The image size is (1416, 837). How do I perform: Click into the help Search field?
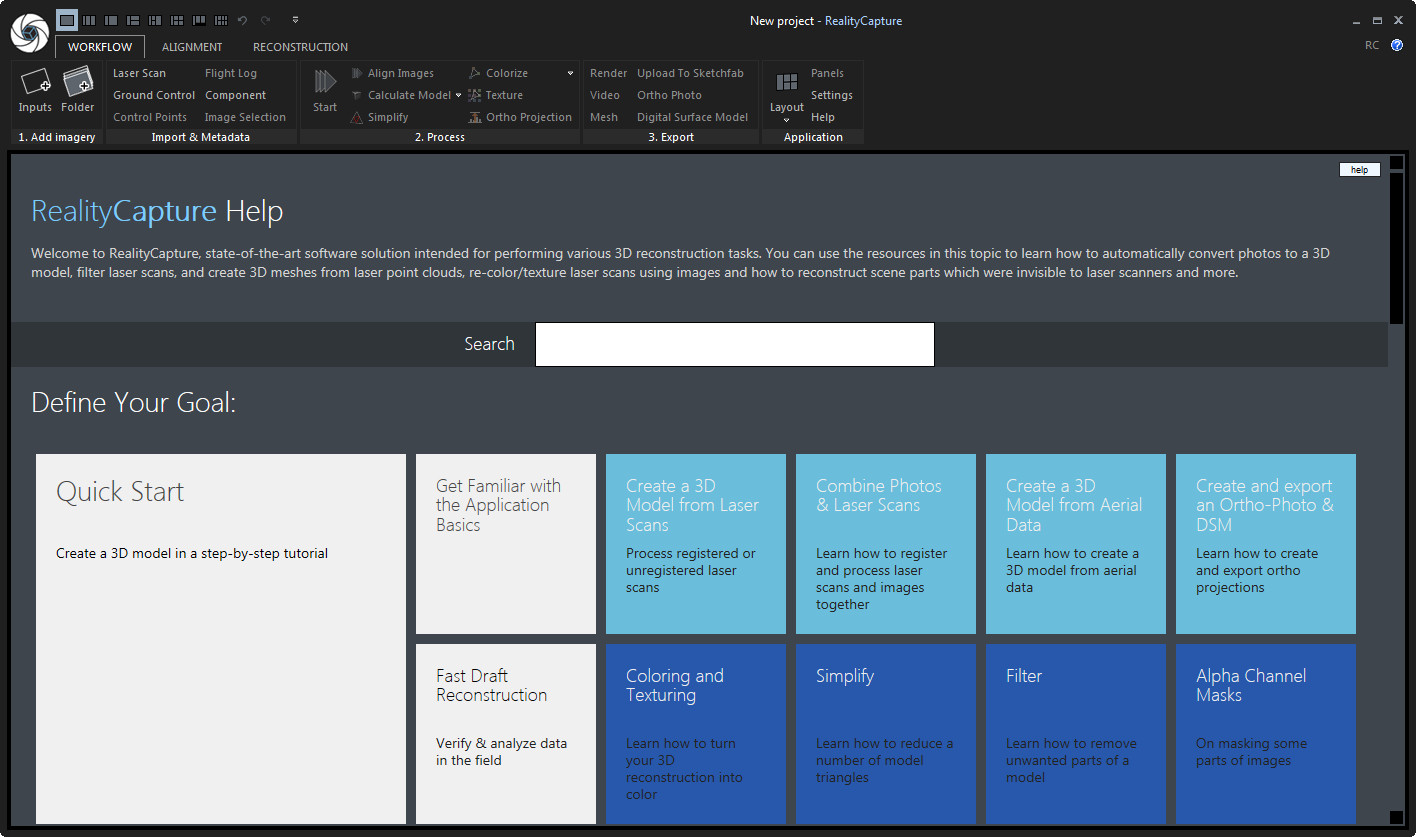pos(735,344)
